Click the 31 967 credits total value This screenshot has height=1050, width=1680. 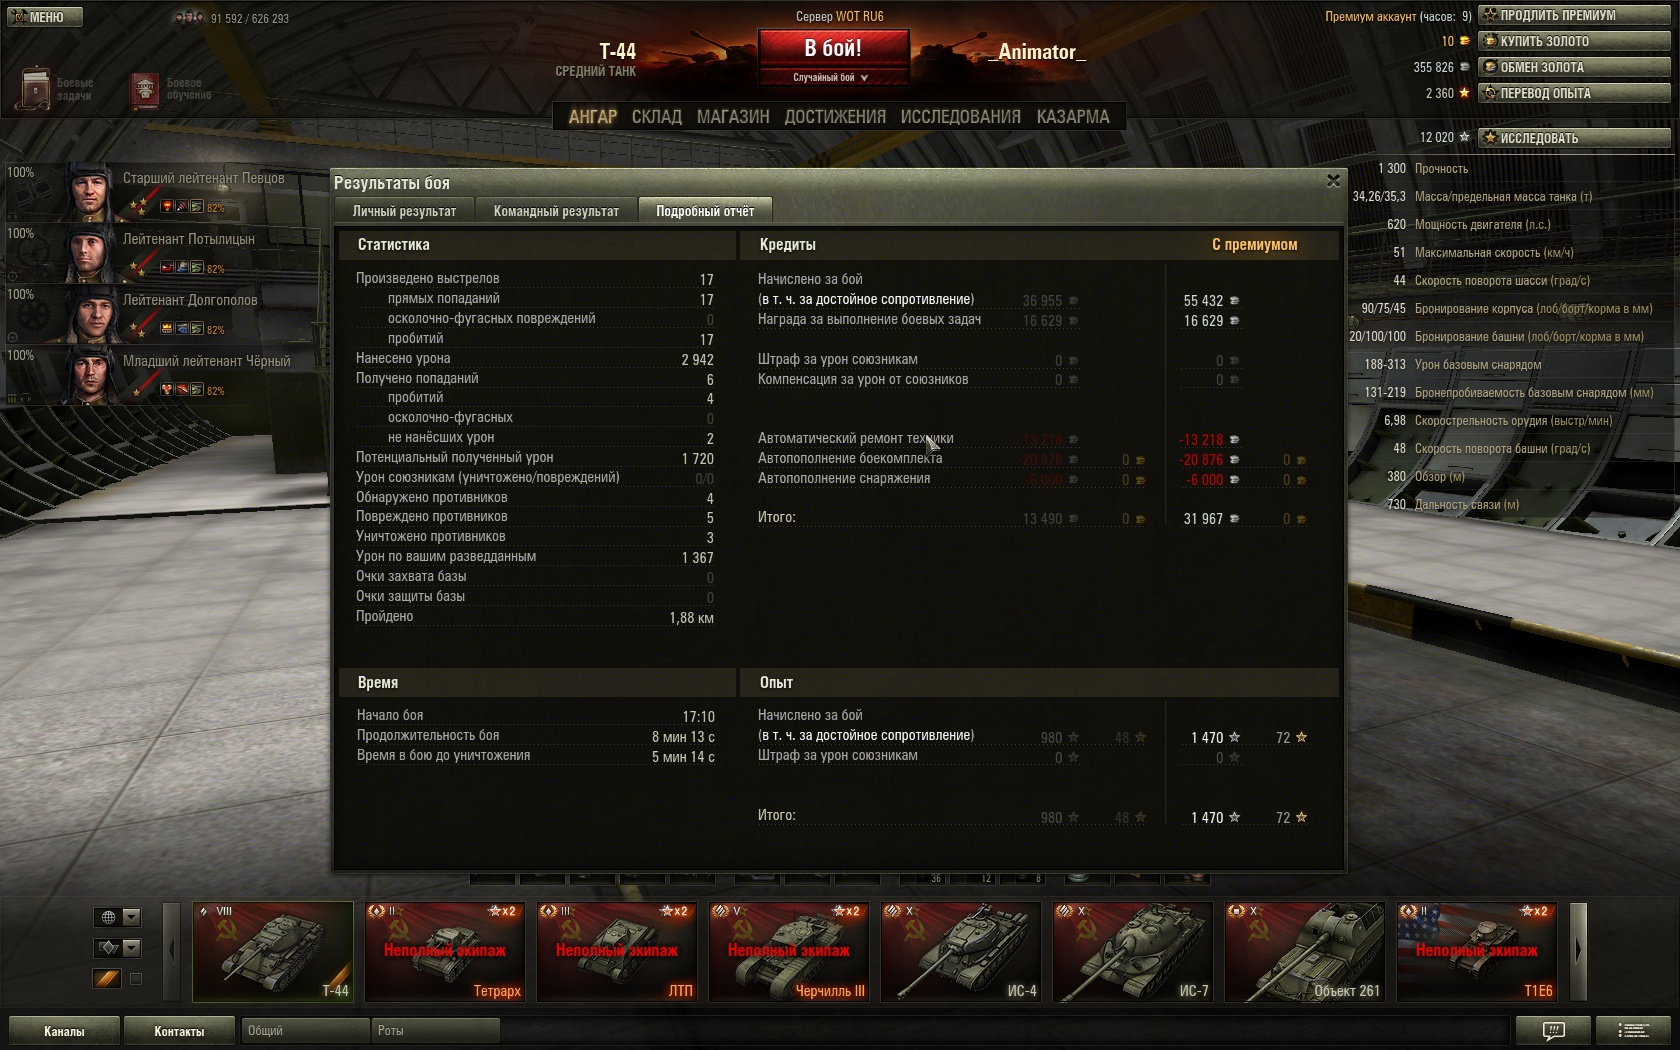click(1203, 519)
